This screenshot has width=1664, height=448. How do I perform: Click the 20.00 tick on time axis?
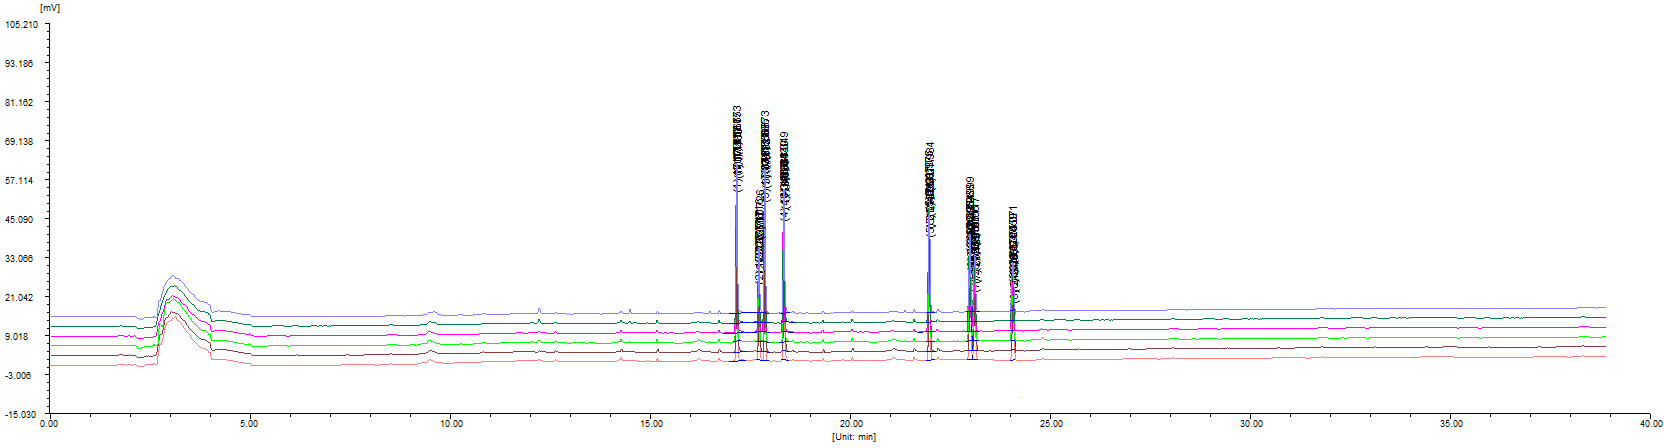pos(851,424)
